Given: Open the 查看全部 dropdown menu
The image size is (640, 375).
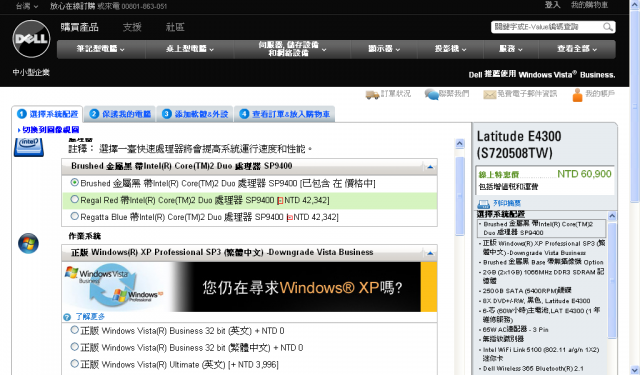Looking at the screenshot, I should click(x=577, y=49).
